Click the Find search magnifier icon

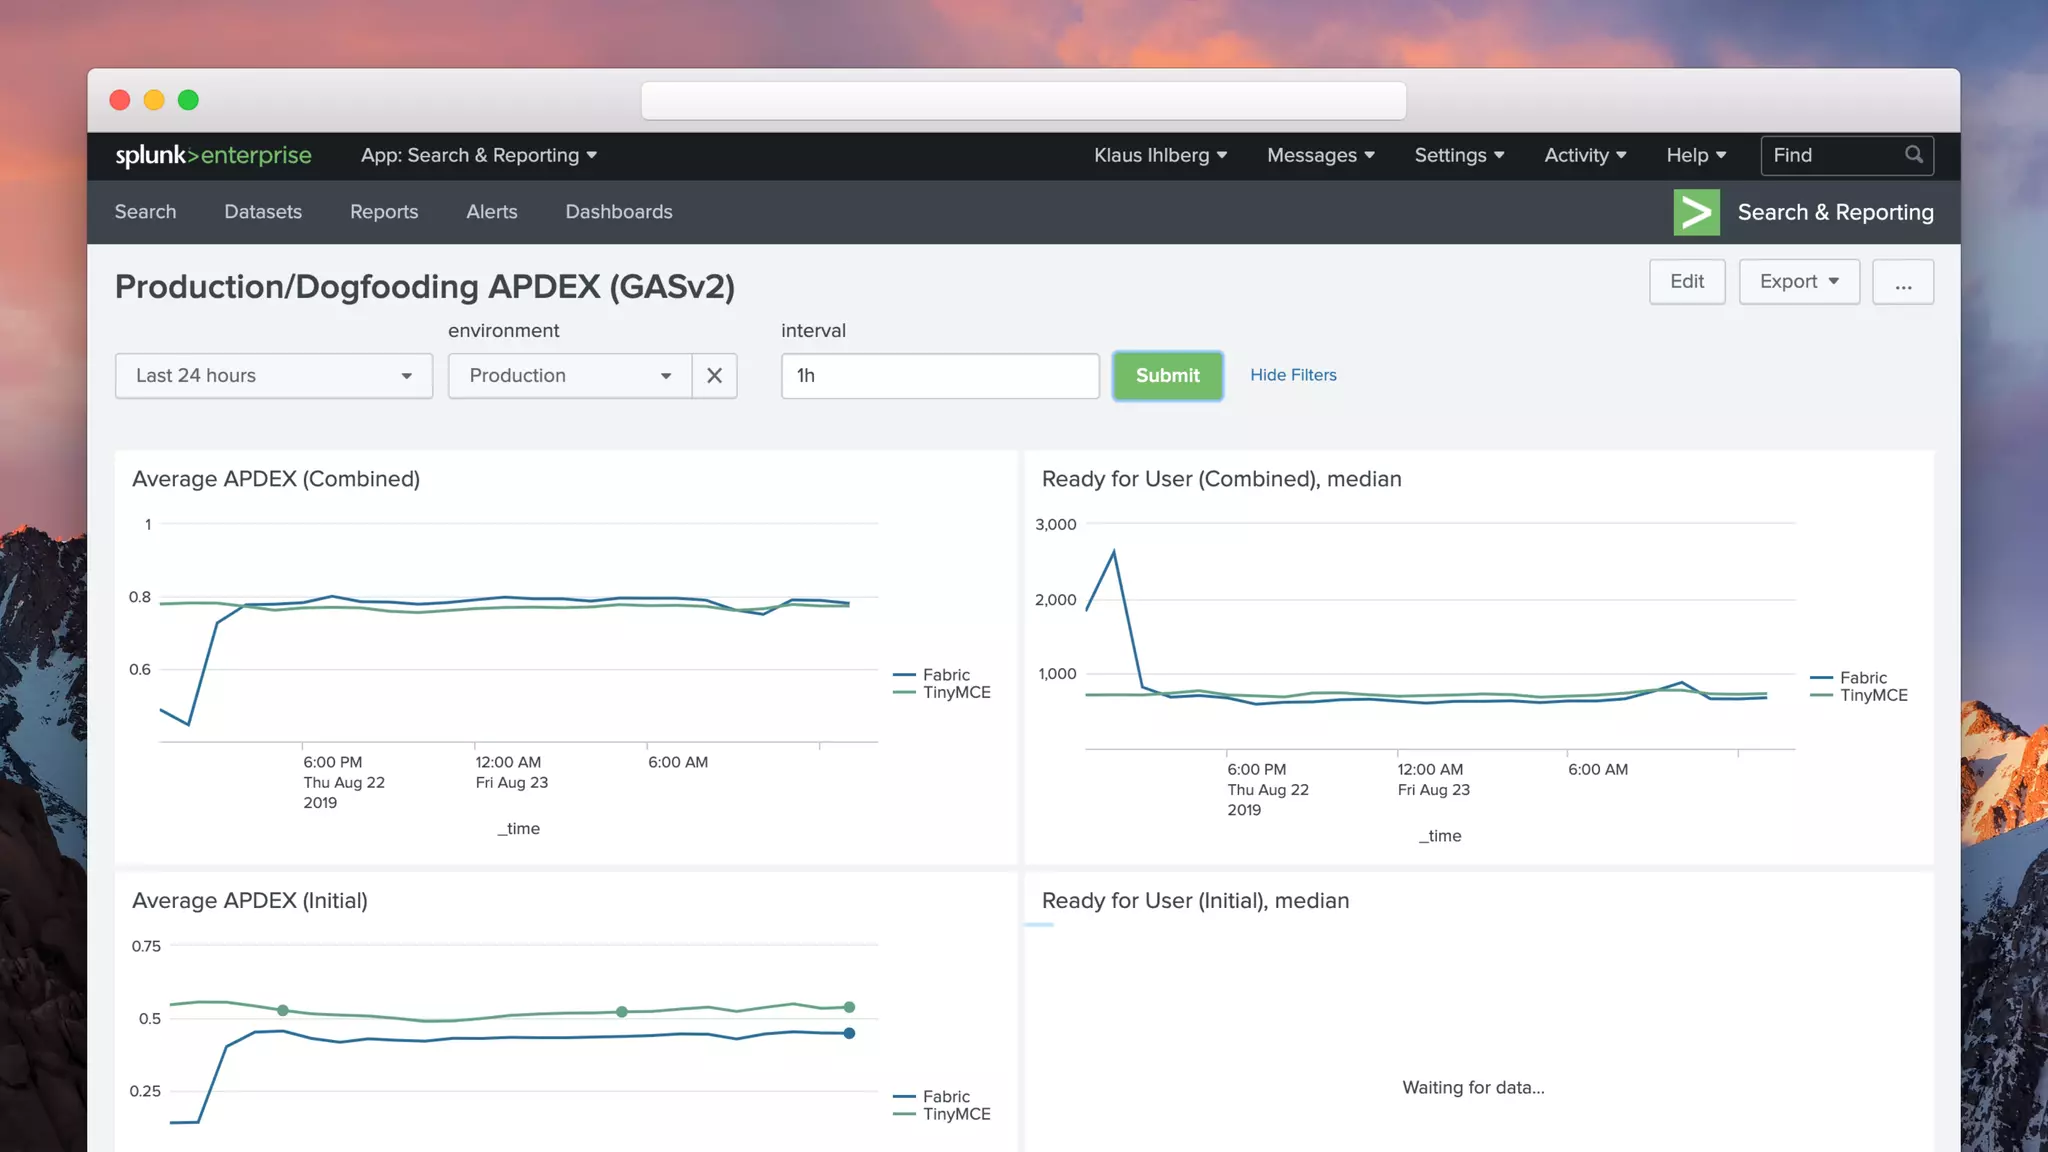pos(1913,155)
